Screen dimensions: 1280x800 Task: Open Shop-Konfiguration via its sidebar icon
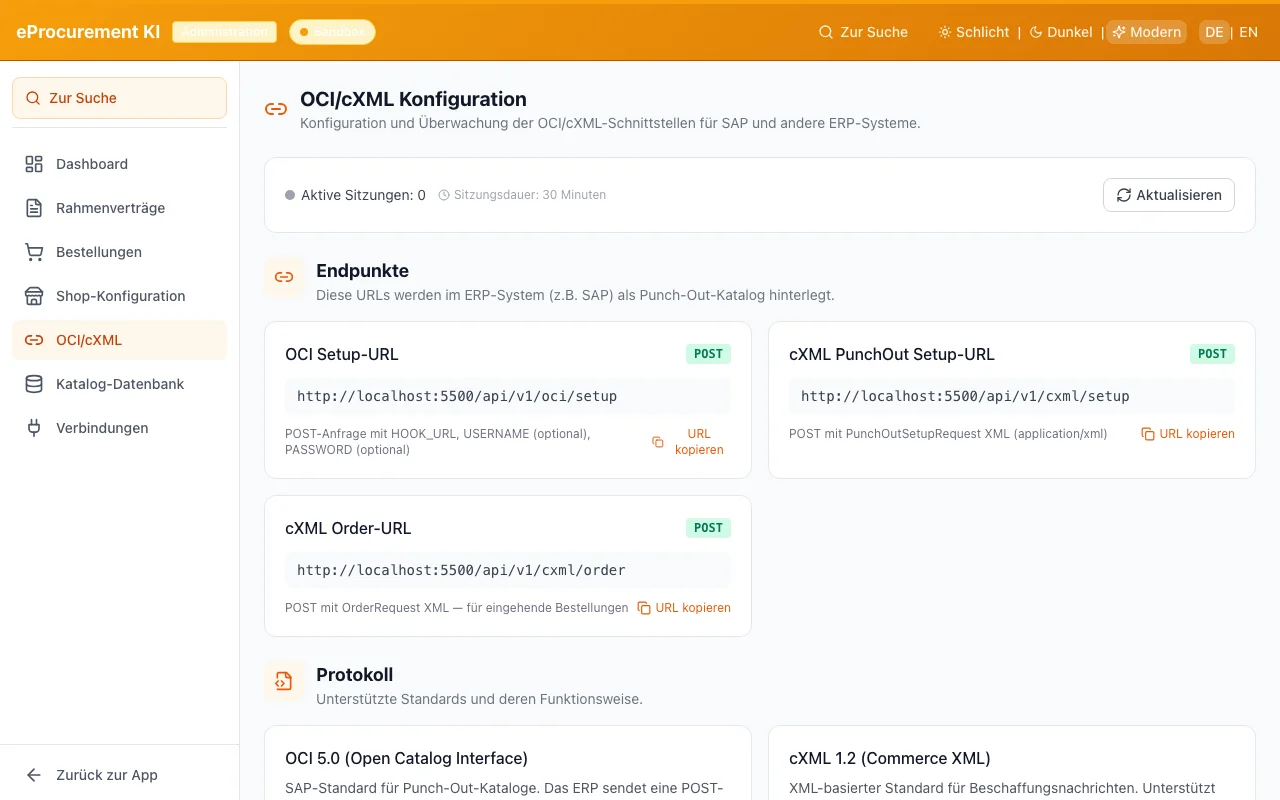(34, 296)
